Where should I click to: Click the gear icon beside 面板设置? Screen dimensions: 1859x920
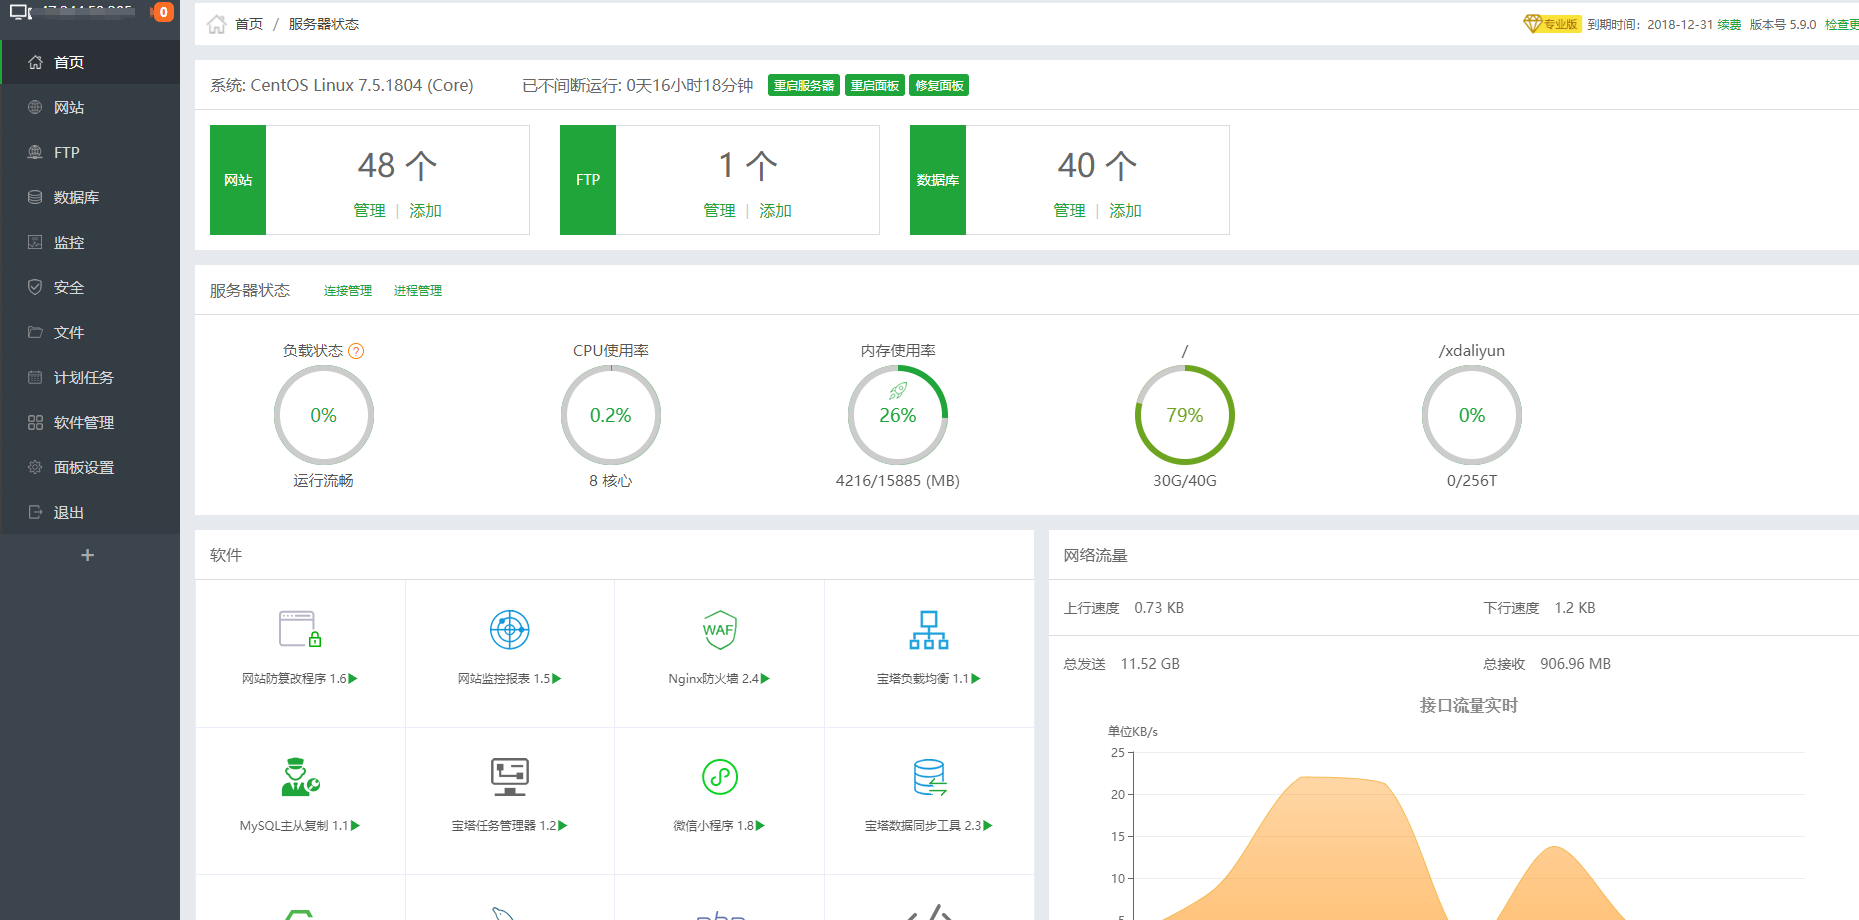(35, 467)
